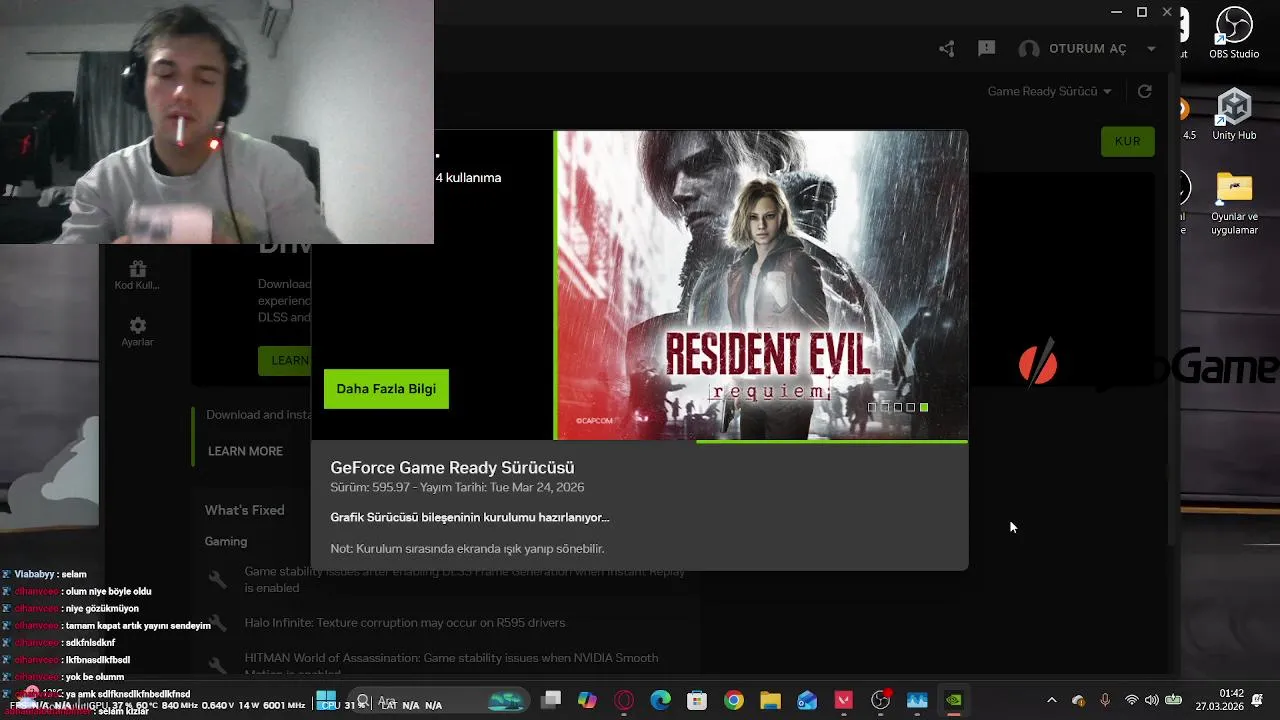Open the volume speaker tray icon

point(1151,701)
